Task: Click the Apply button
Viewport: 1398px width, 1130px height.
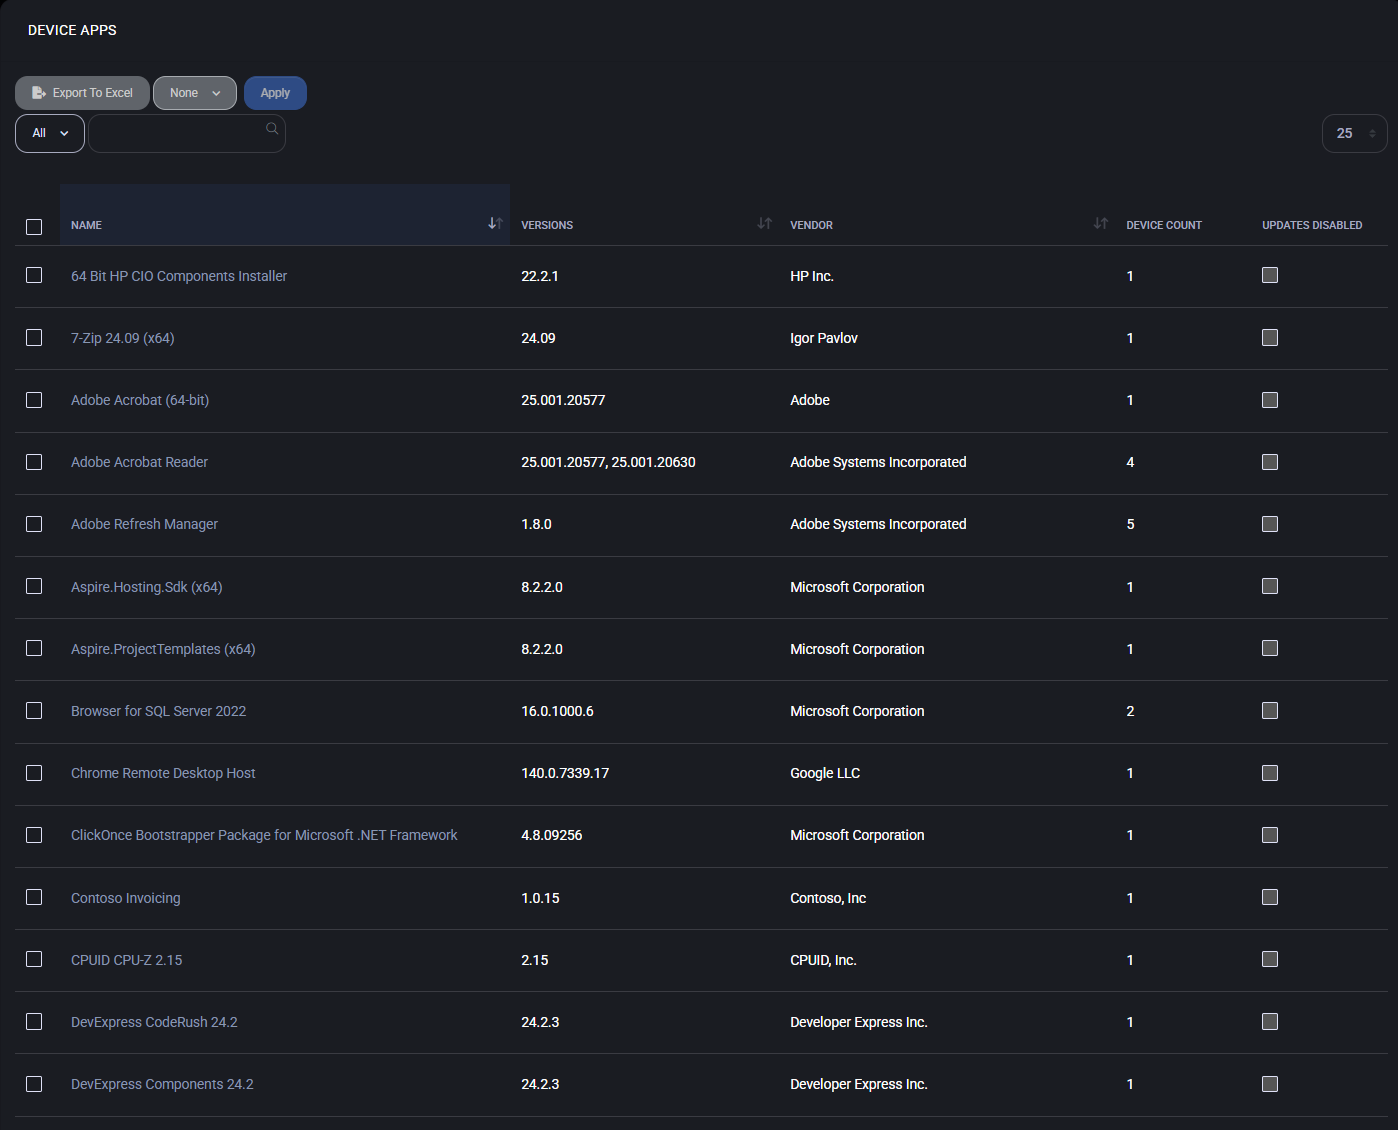Action: pos(275,93)
